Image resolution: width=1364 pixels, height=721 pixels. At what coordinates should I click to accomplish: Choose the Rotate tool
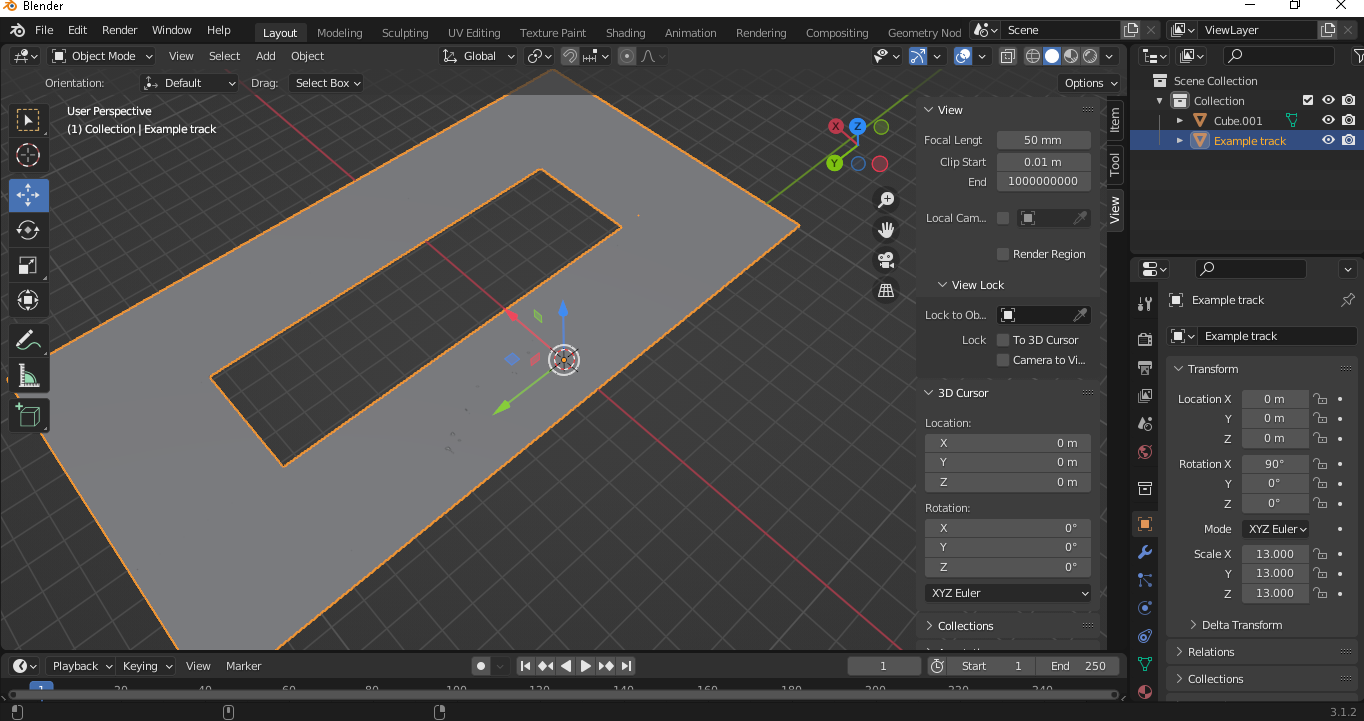point(29,230)
